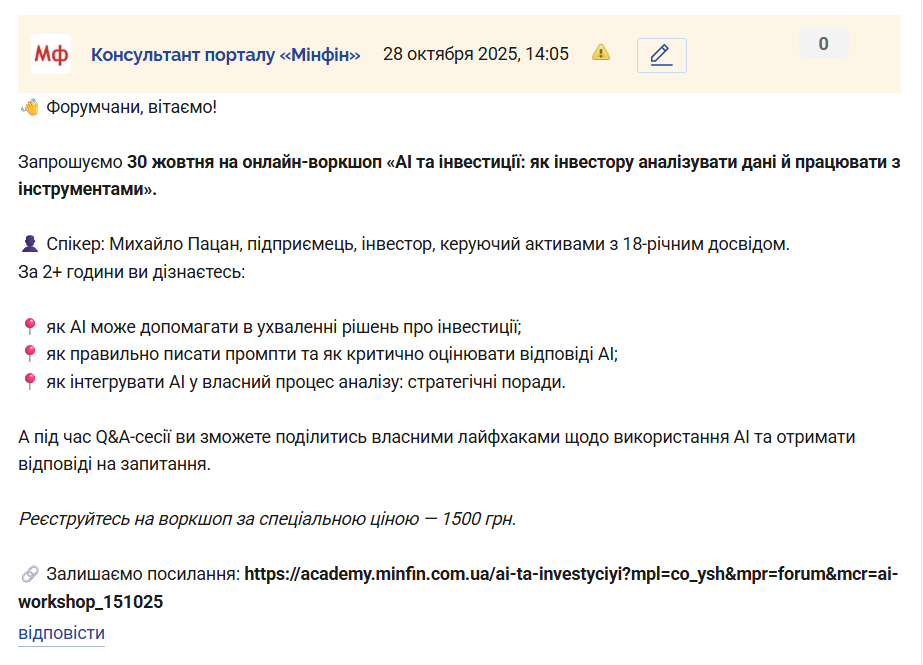
Task: Click the Спікер: Михайло Пацан line
Action: [x=418, y=244]
